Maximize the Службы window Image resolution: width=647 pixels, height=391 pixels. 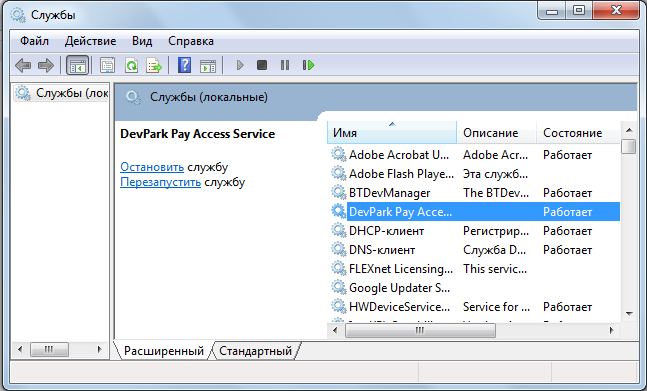579,11
